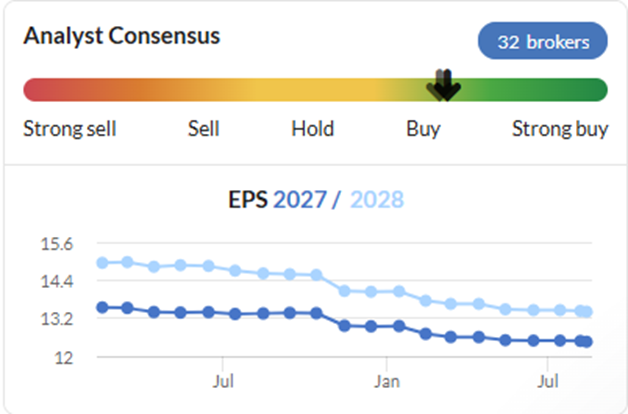This screenshot has height=414, width=628.
Task: Click the 12 y-axis baseline label
Action: tap(64, 358)
